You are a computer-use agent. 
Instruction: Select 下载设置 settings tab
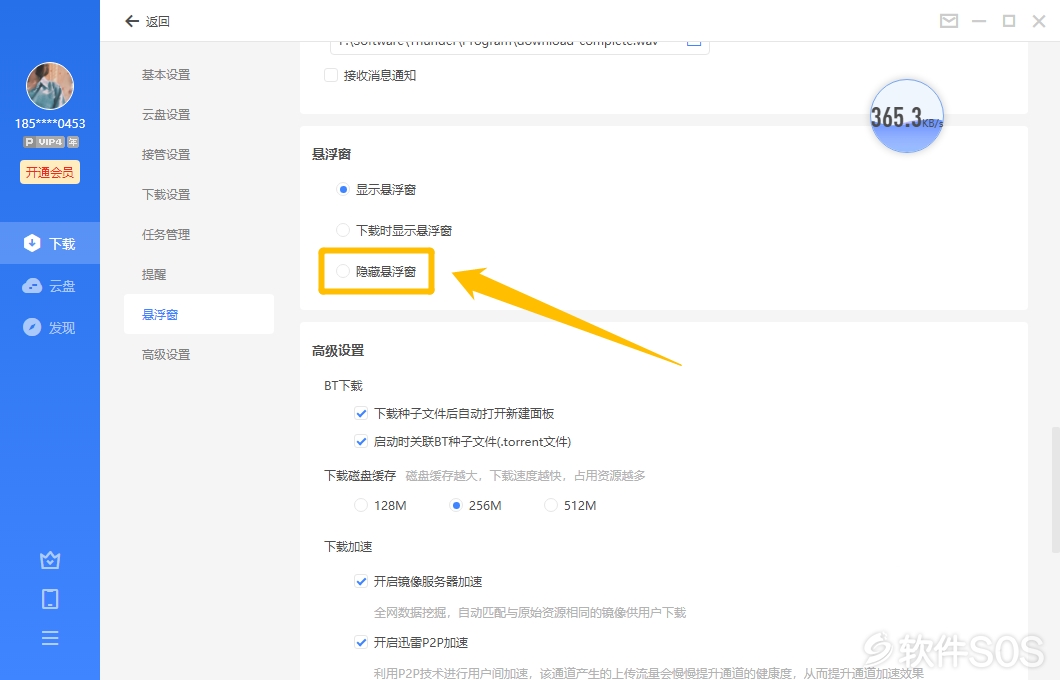[199, 194]
